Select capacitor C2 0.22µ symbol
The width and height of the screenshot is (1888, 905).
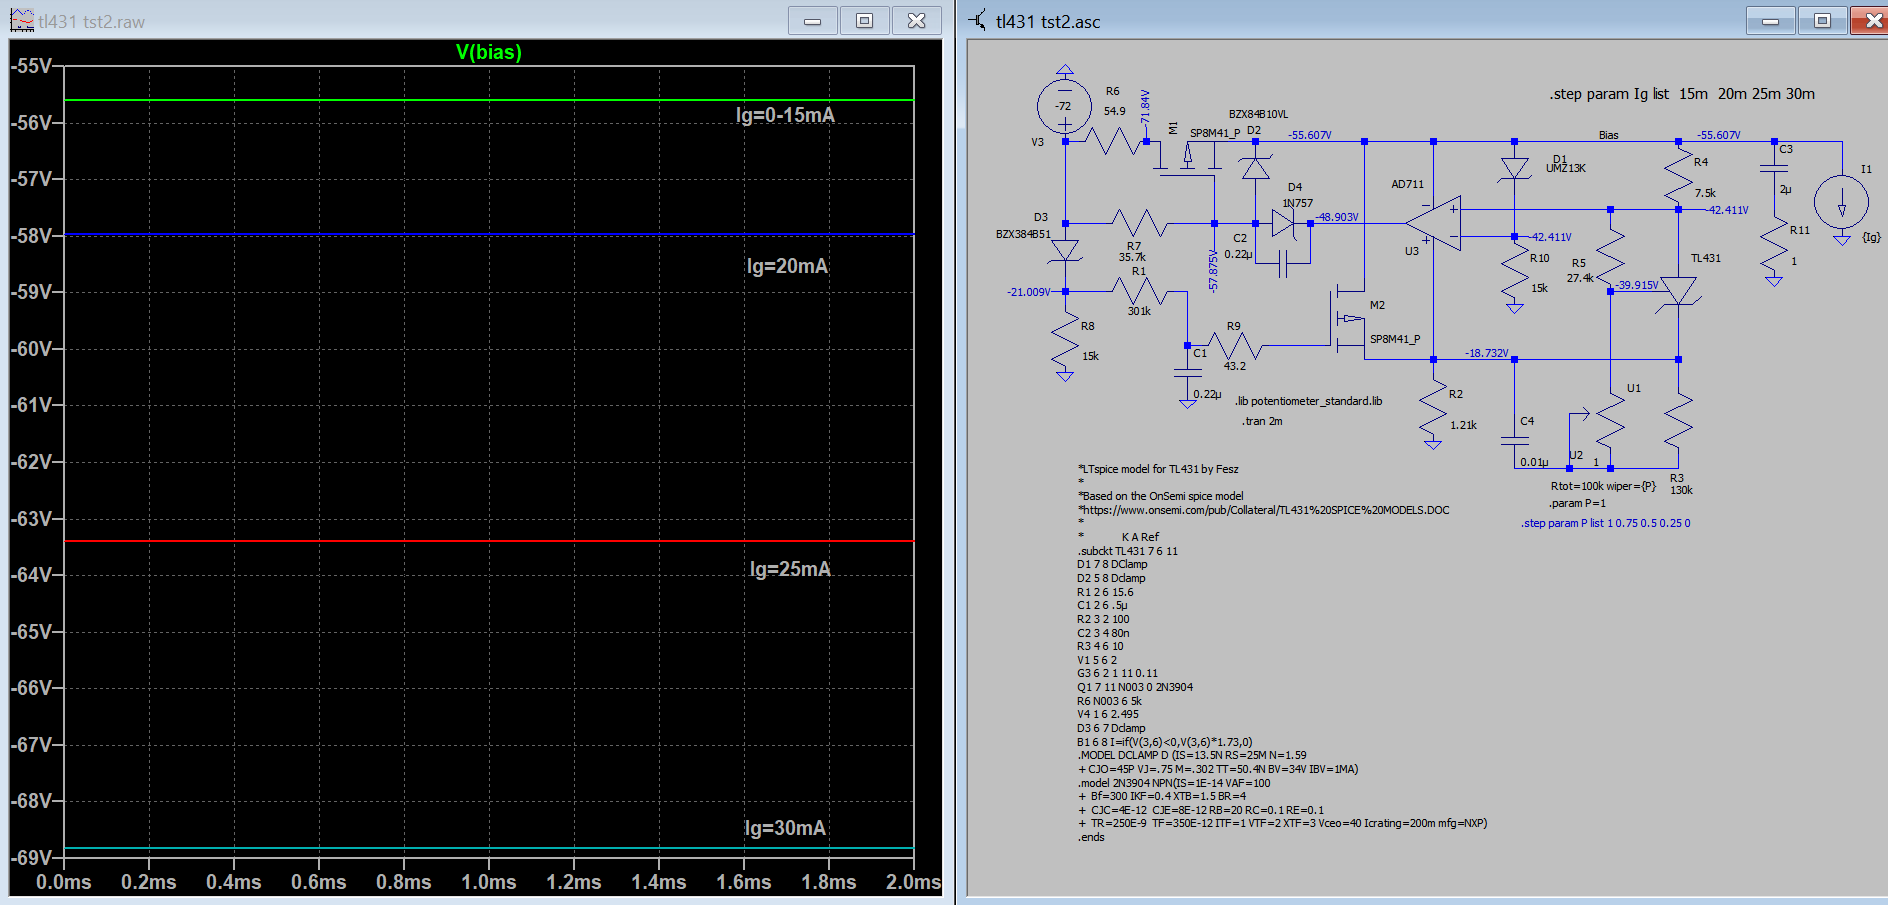click(x=1285, y=264)
